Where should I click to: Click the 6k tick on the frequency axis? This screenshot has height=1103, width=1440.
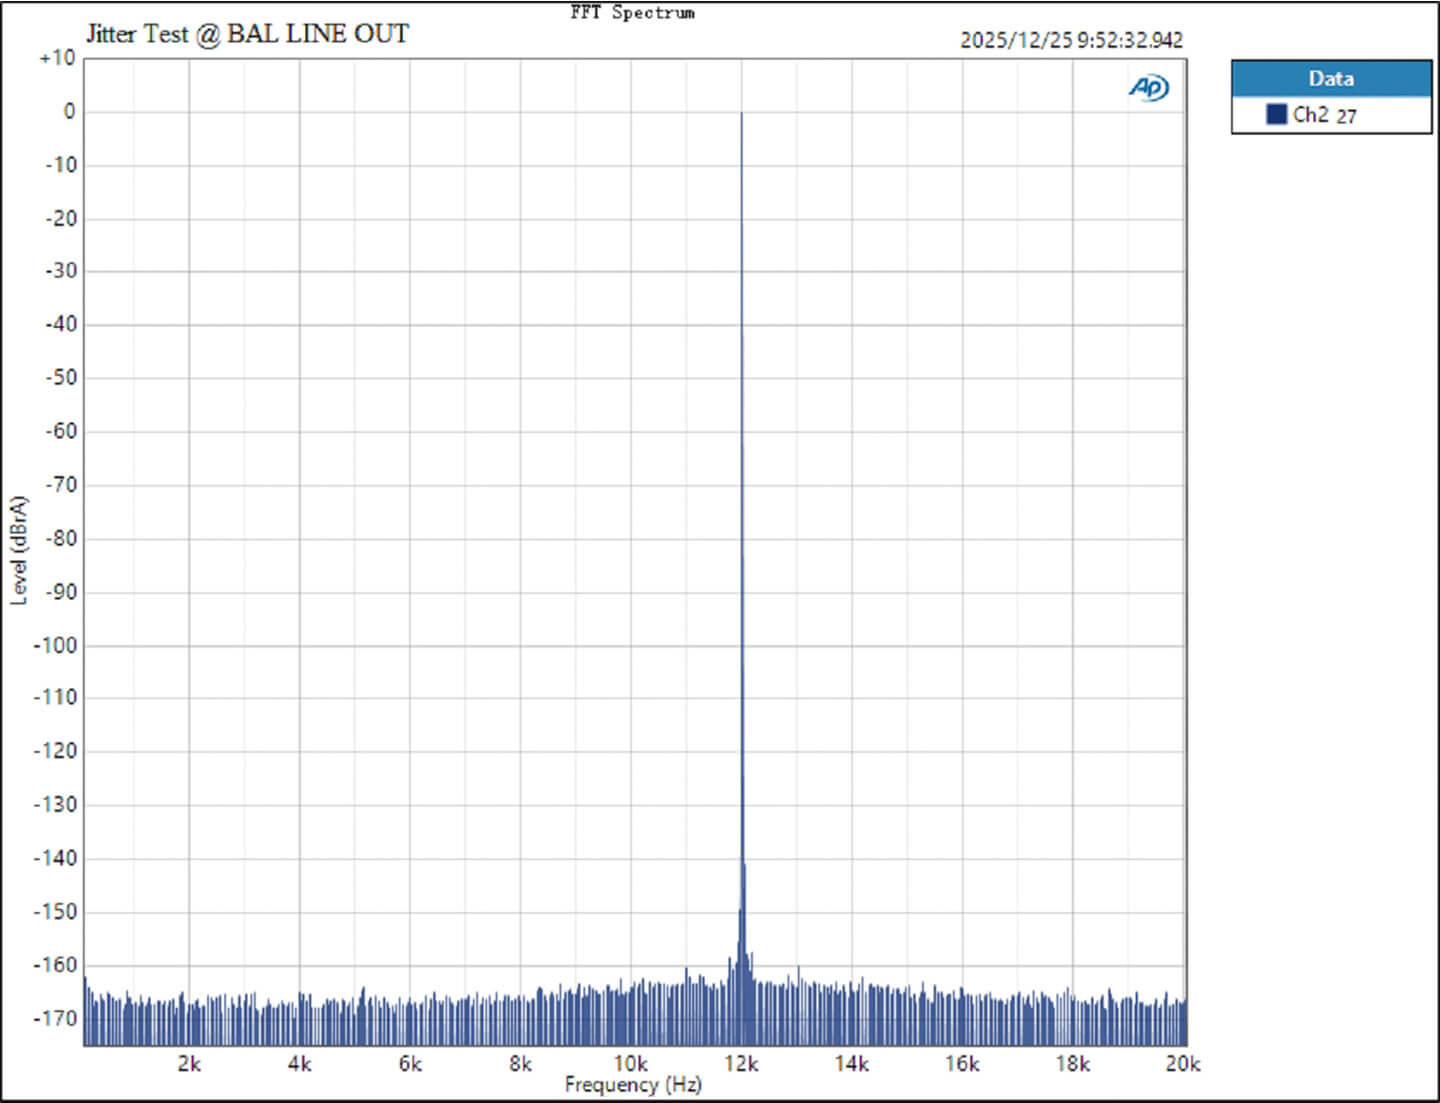(x=410, y=1063)
